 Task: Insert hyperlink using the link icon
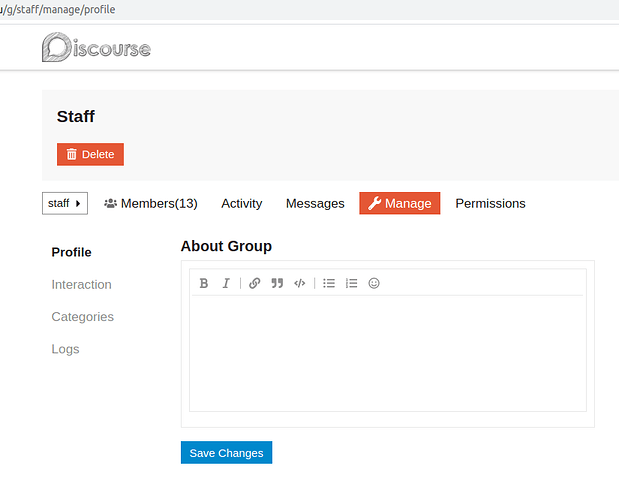255,283
